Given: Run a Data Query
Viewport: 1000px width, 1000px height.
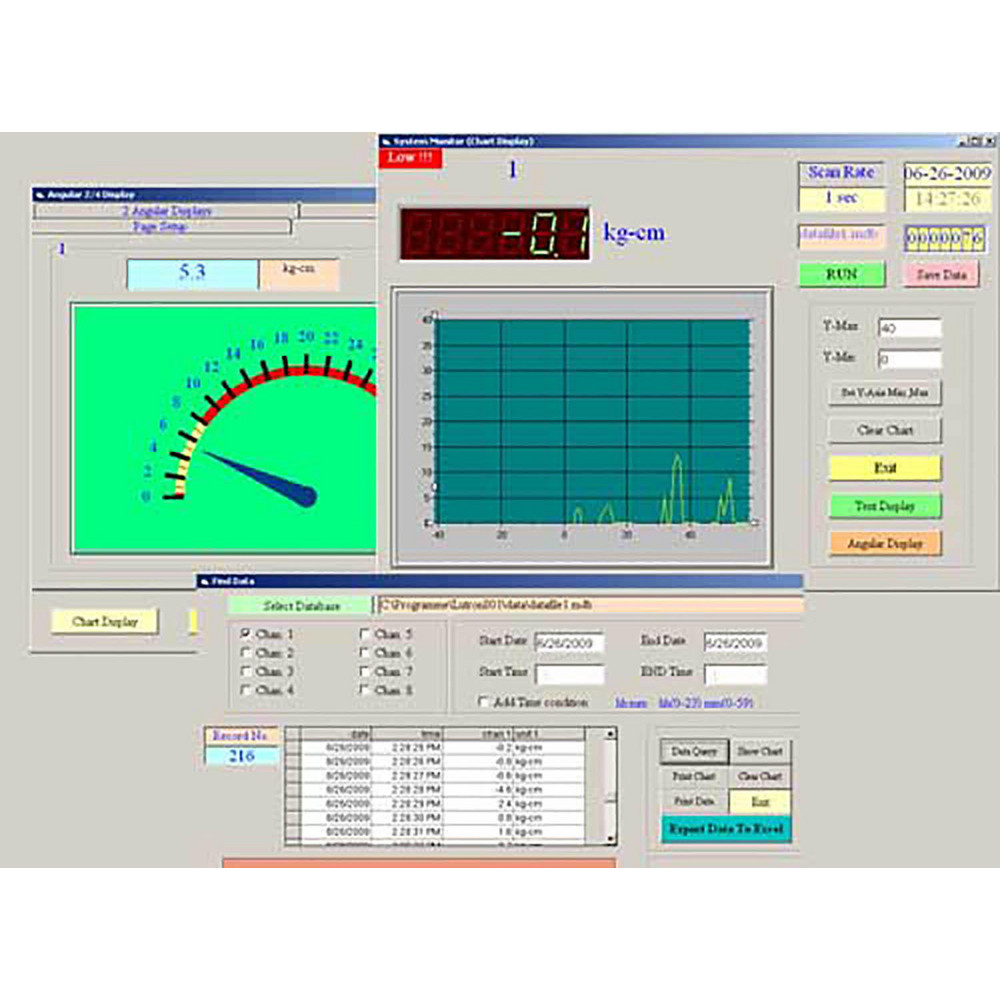Looking at the screenshot, I should pos(696,752).
